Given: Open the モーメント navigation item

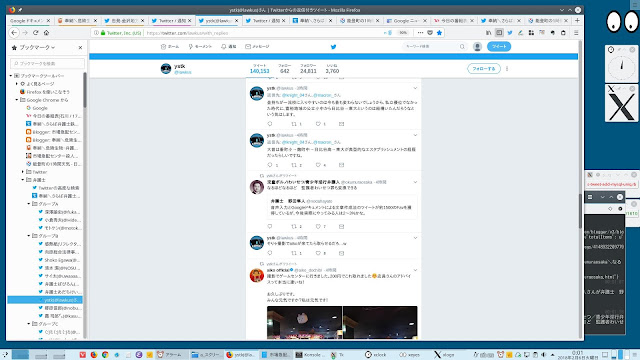Looking at the screenshot, I should 200,47.
